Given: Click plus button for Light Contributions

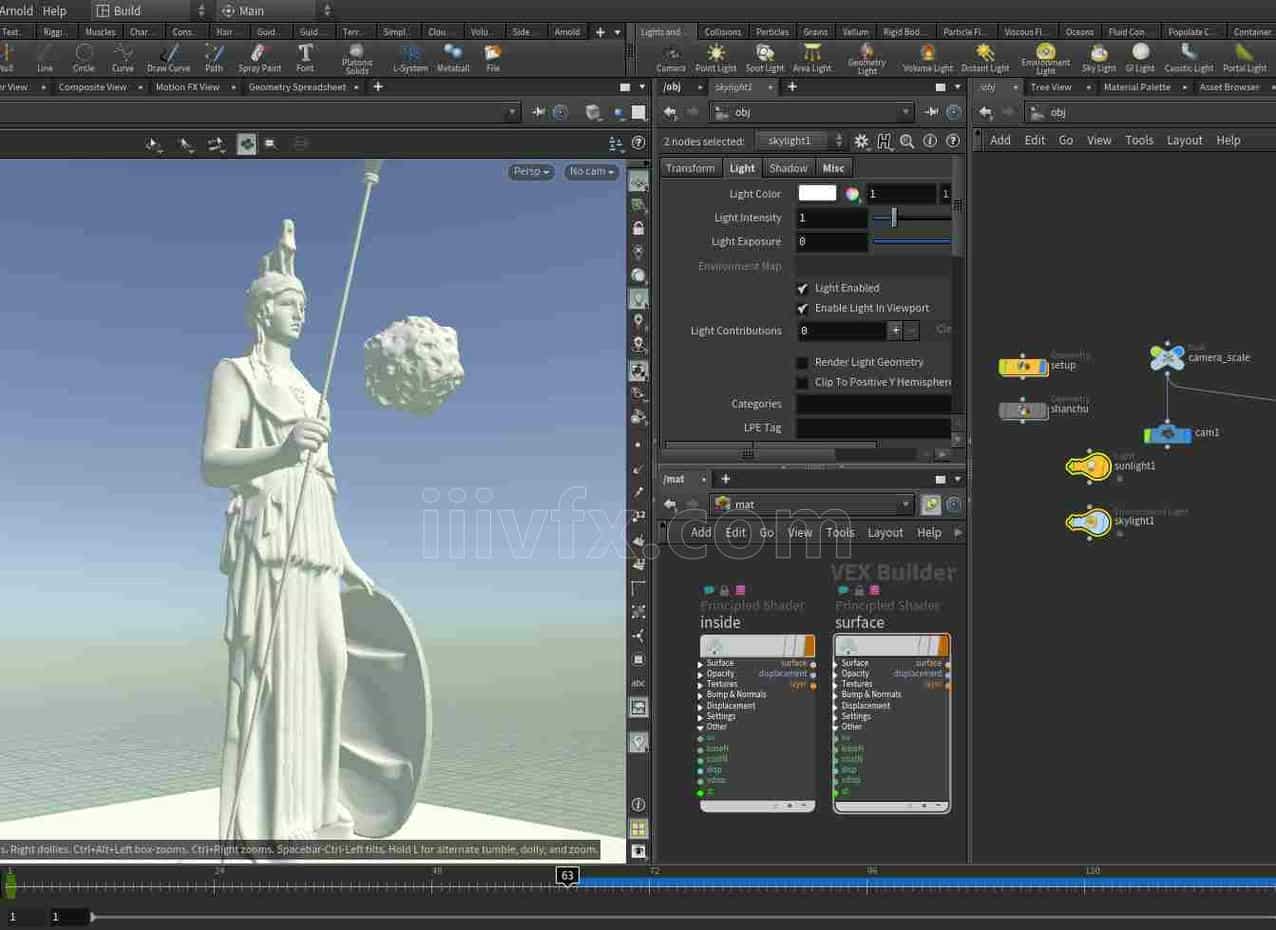Looking at the screenshot, I should (x=895, y=330).
